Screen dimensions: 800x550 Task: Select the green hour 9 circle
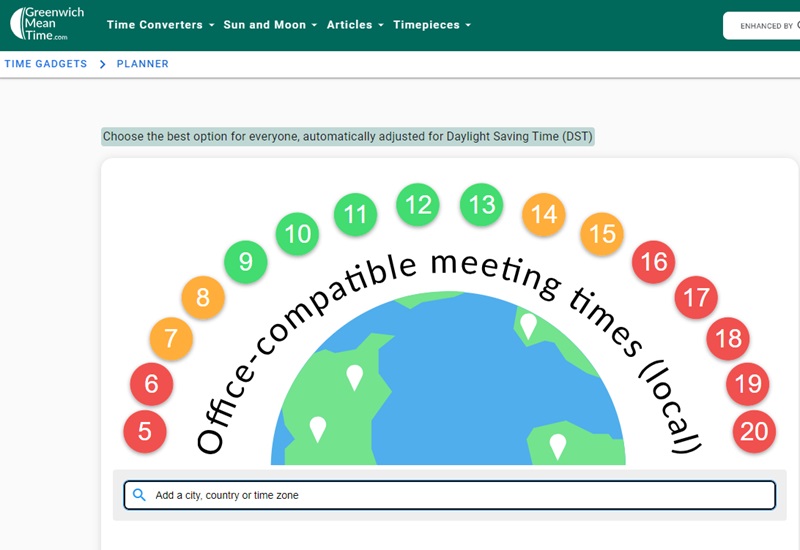[x=245, y=262]
